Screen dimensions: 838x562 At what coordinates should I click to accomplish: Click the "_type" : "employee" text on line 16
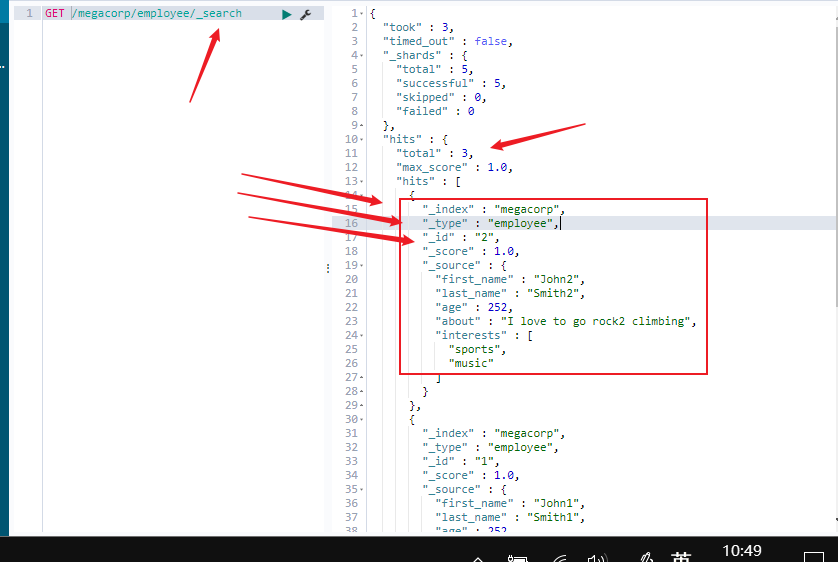pyautogui.click(x=491, y=223)
